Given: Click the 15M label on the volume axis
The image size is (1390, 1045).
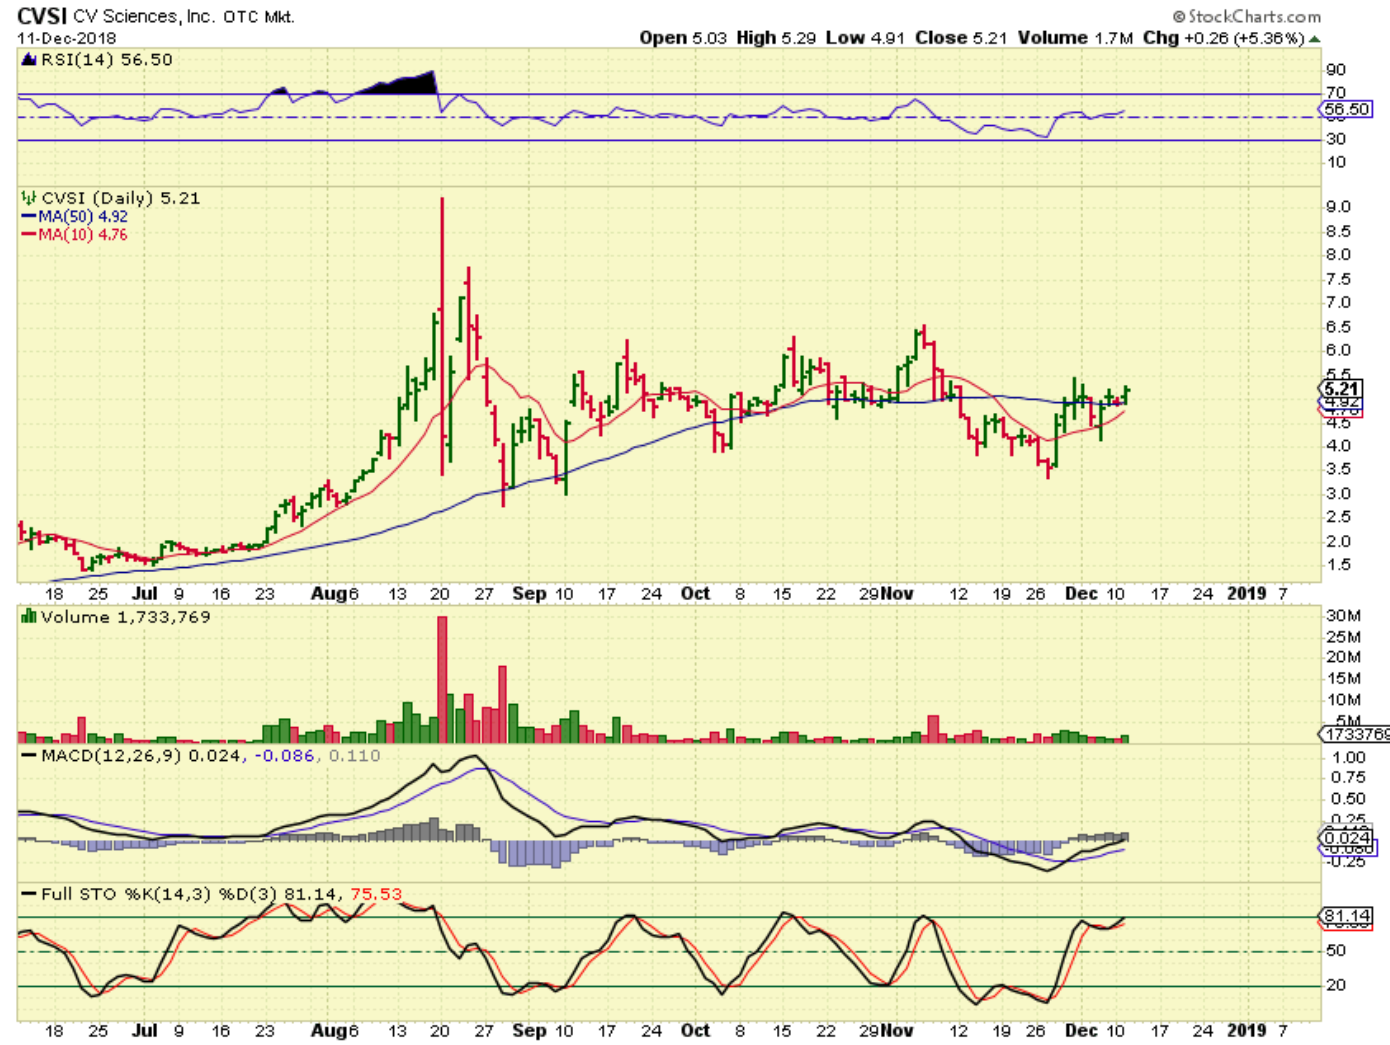Looking at the screenshot, I should click(x=1343, y=678).
